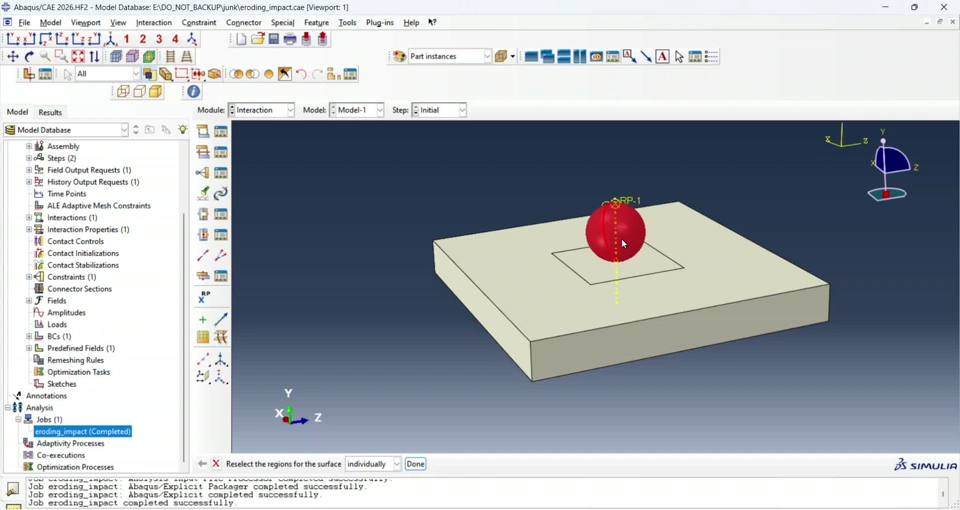Screen dimensions: 960x510
Task: Click the Cascade Viewports icon
Action: click(547, 56)
